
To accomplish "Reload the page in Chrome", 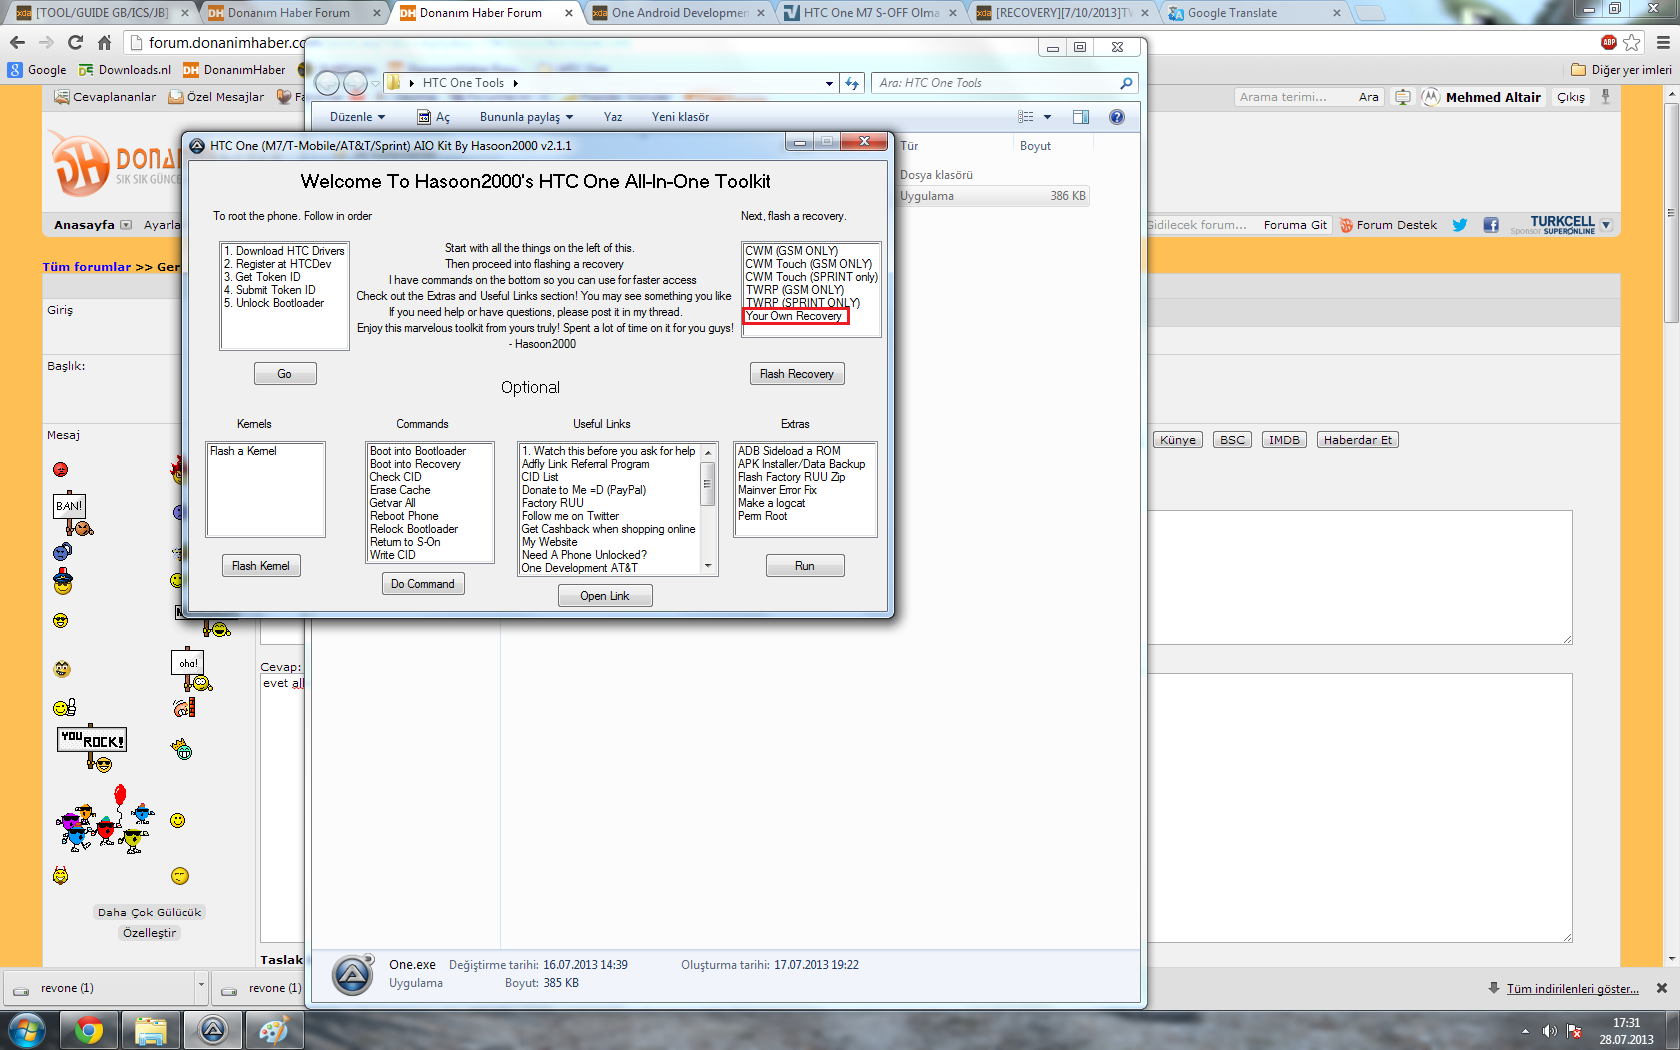I will [x=75, y=42].
